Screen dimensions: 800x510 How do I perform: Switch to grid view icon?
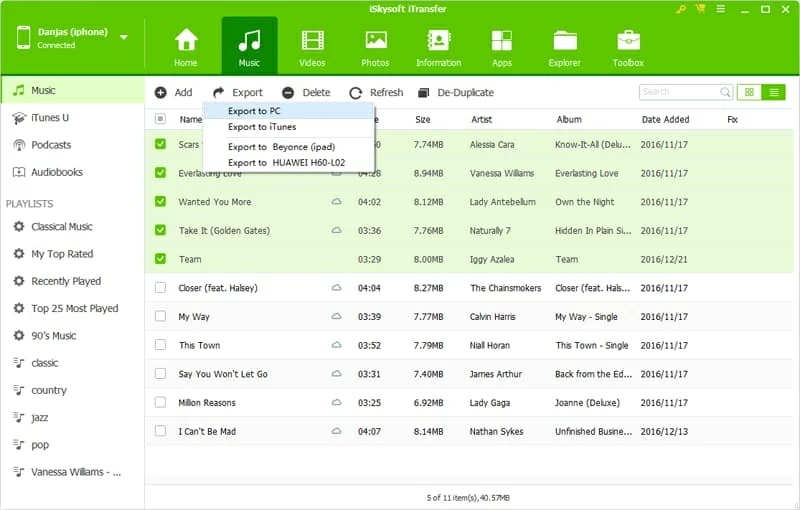748,92
